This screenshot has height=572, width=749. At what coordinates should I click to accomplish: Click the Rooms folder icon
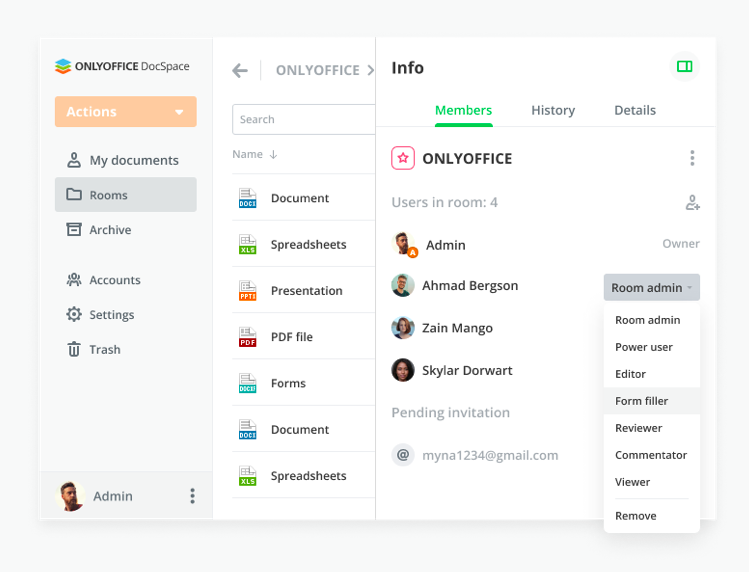(x=74, y=194)
